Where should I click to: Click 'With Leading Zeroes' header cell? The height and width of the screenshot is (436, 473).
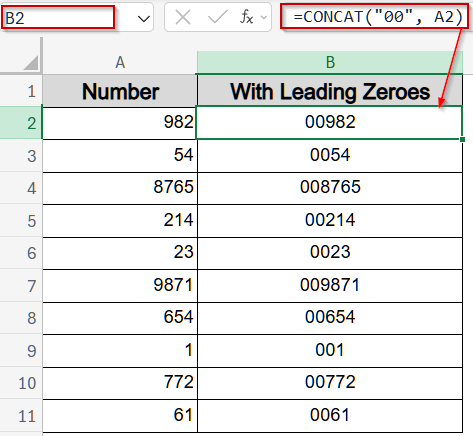(330, 91)
